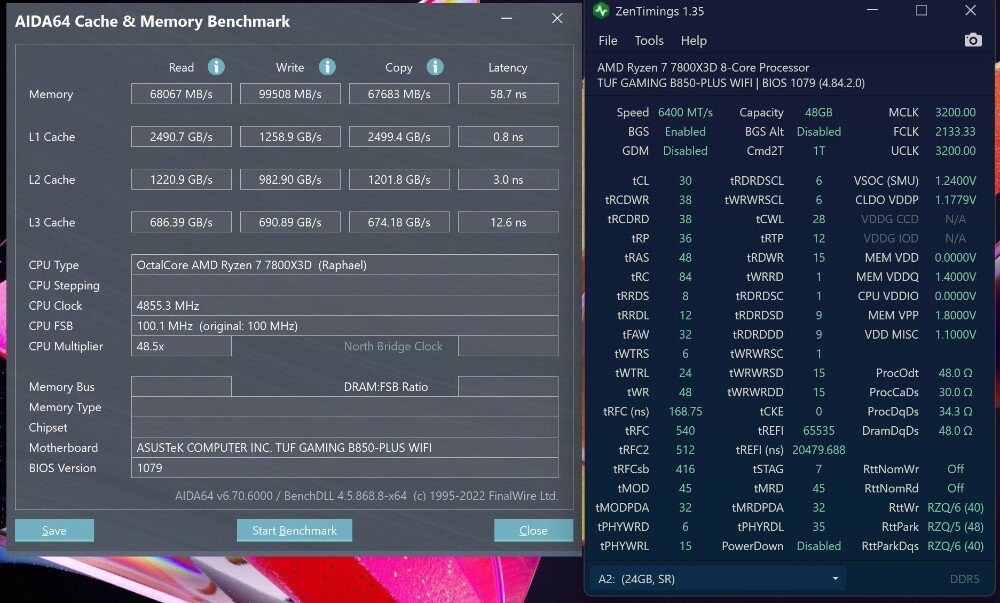Click Motherboard field ASUSTeK TUF GAMING B850-PLUS
This screenshot has width=1000, height=603.
344,447
